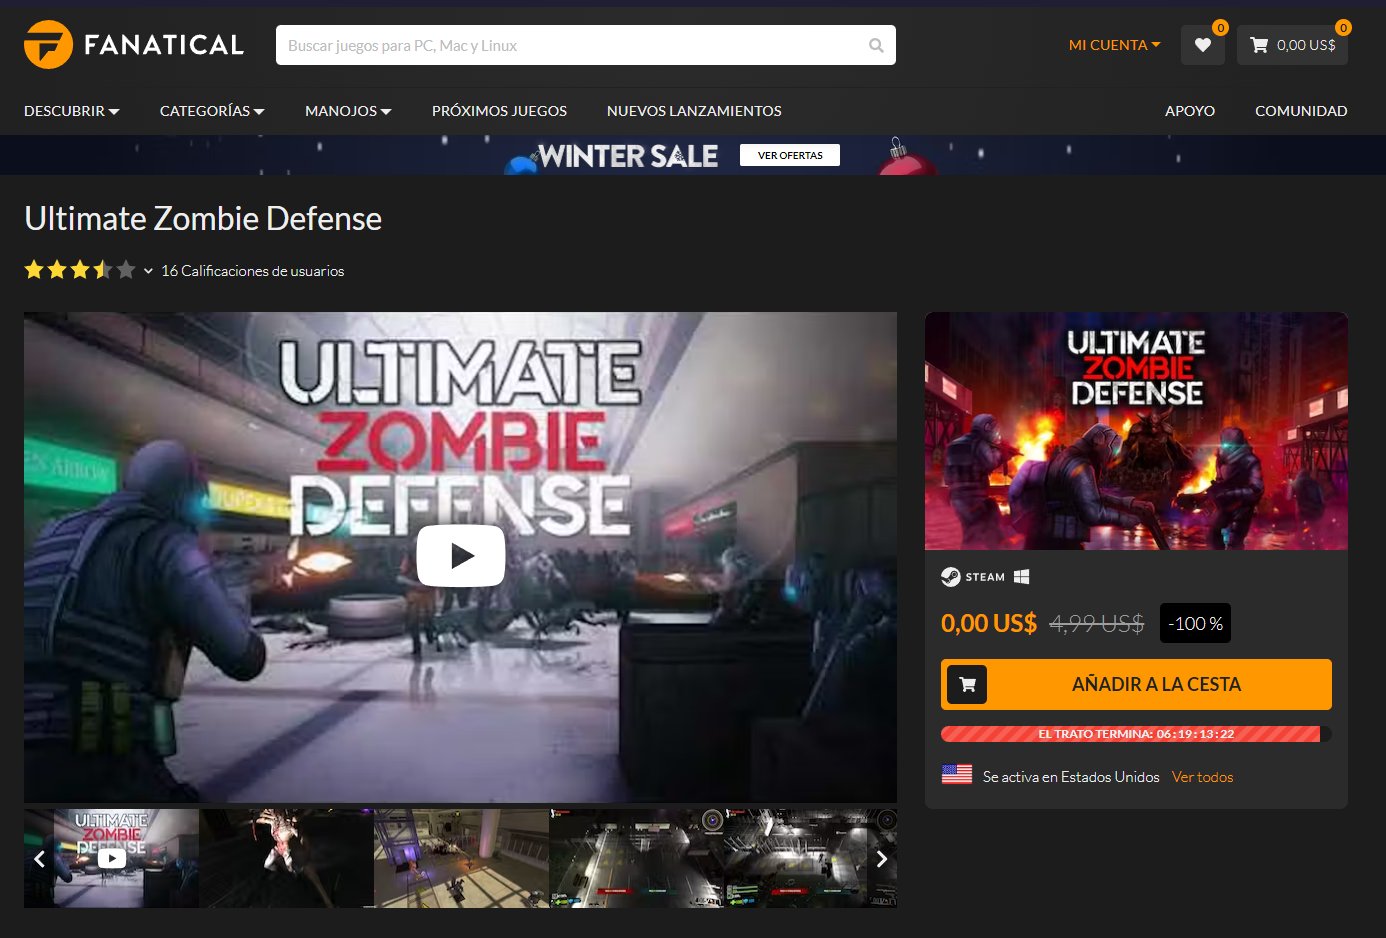Click the United States flag icon

[x=957, y=774]
